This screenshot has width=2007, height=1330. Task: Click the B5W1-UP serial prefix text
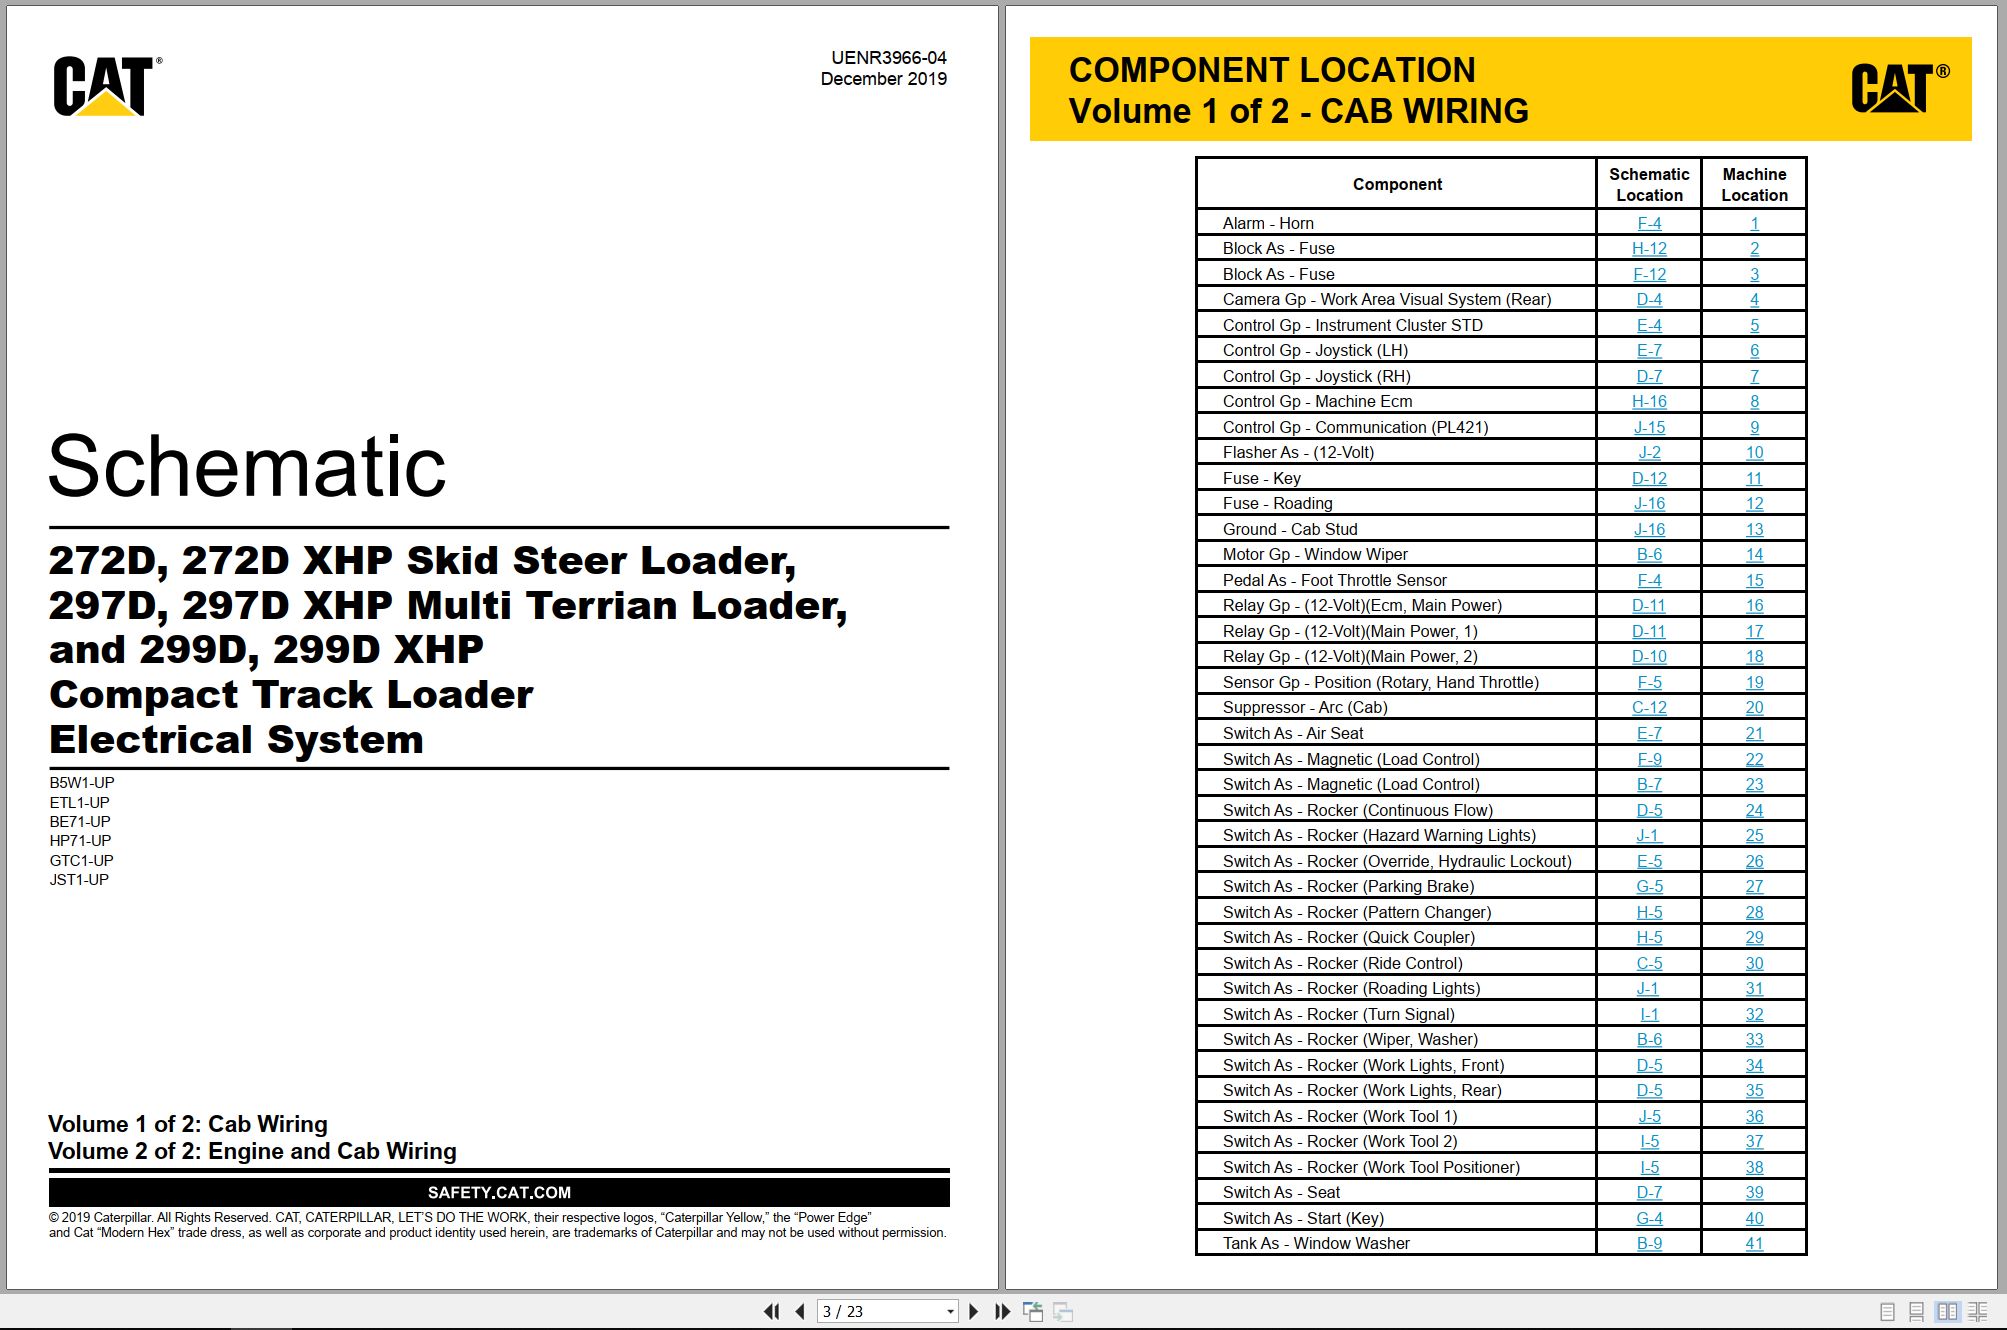[x=82, y=782]
